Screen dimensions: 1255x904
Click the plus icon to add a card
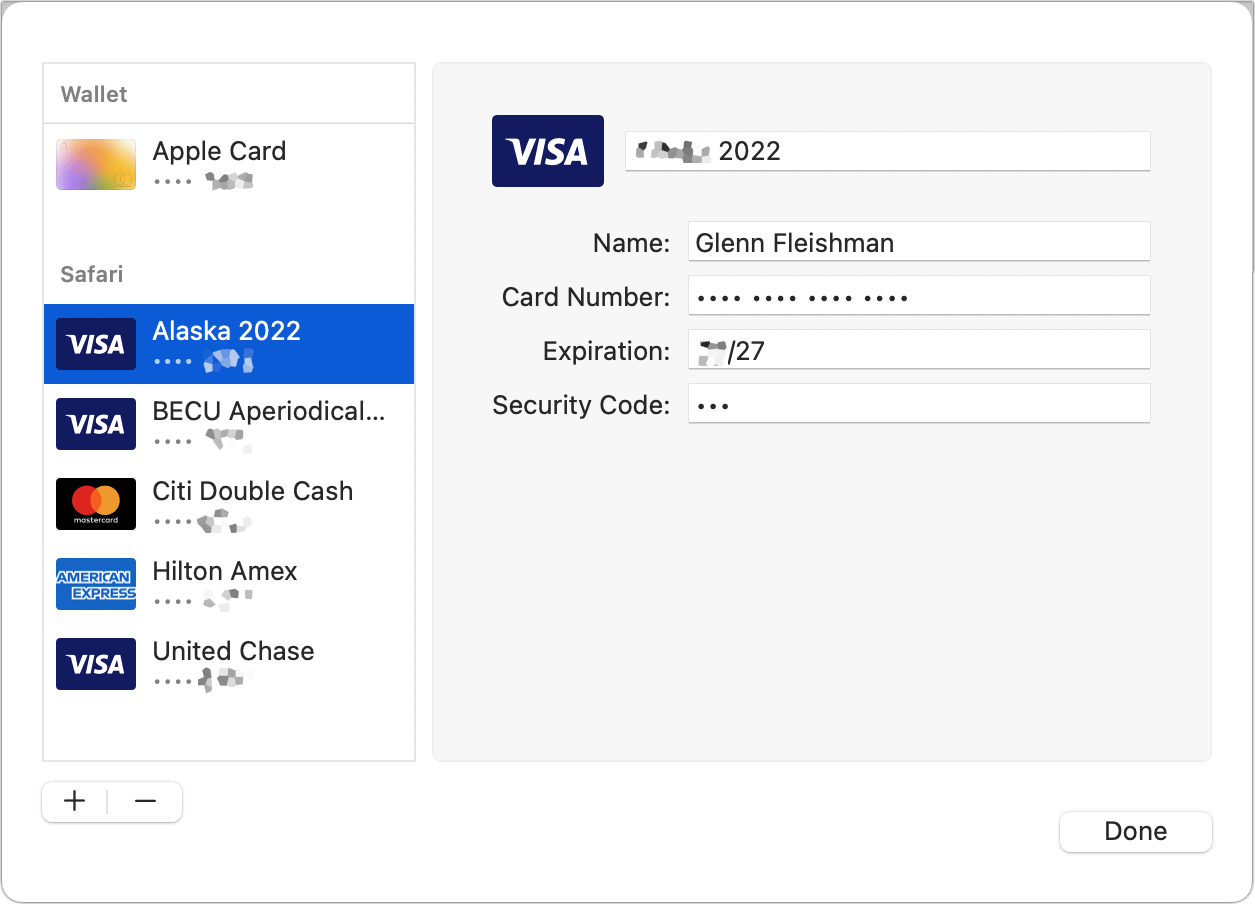click(x=74, y=801)
